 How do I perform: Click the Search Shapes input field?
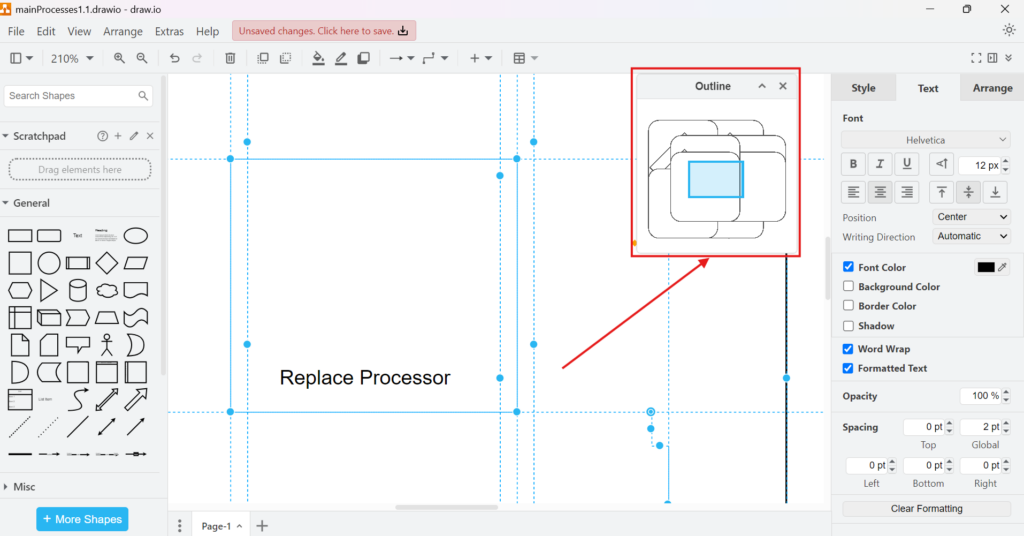pos(78,96)
